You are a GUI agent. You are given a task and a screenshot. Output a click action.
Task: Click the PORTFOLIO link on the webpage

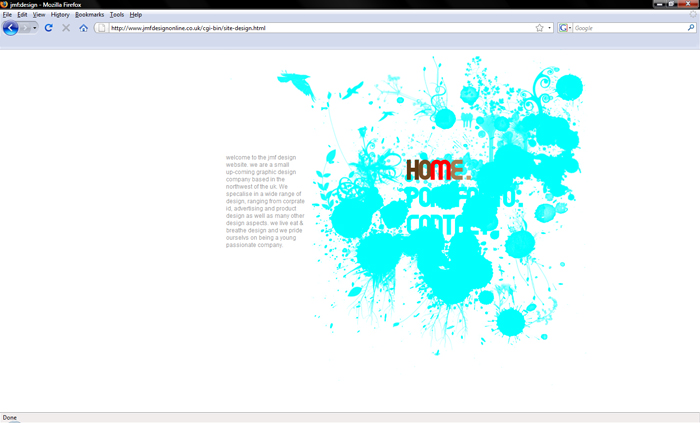[464, 197]
